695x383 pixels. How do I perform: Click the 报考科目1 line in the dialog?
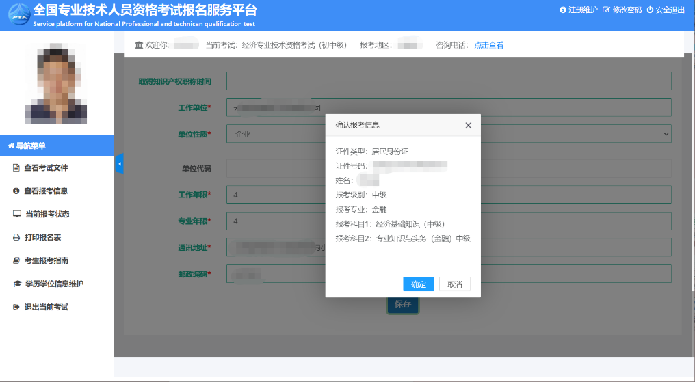pyautogui.click(x=390, y=224)
